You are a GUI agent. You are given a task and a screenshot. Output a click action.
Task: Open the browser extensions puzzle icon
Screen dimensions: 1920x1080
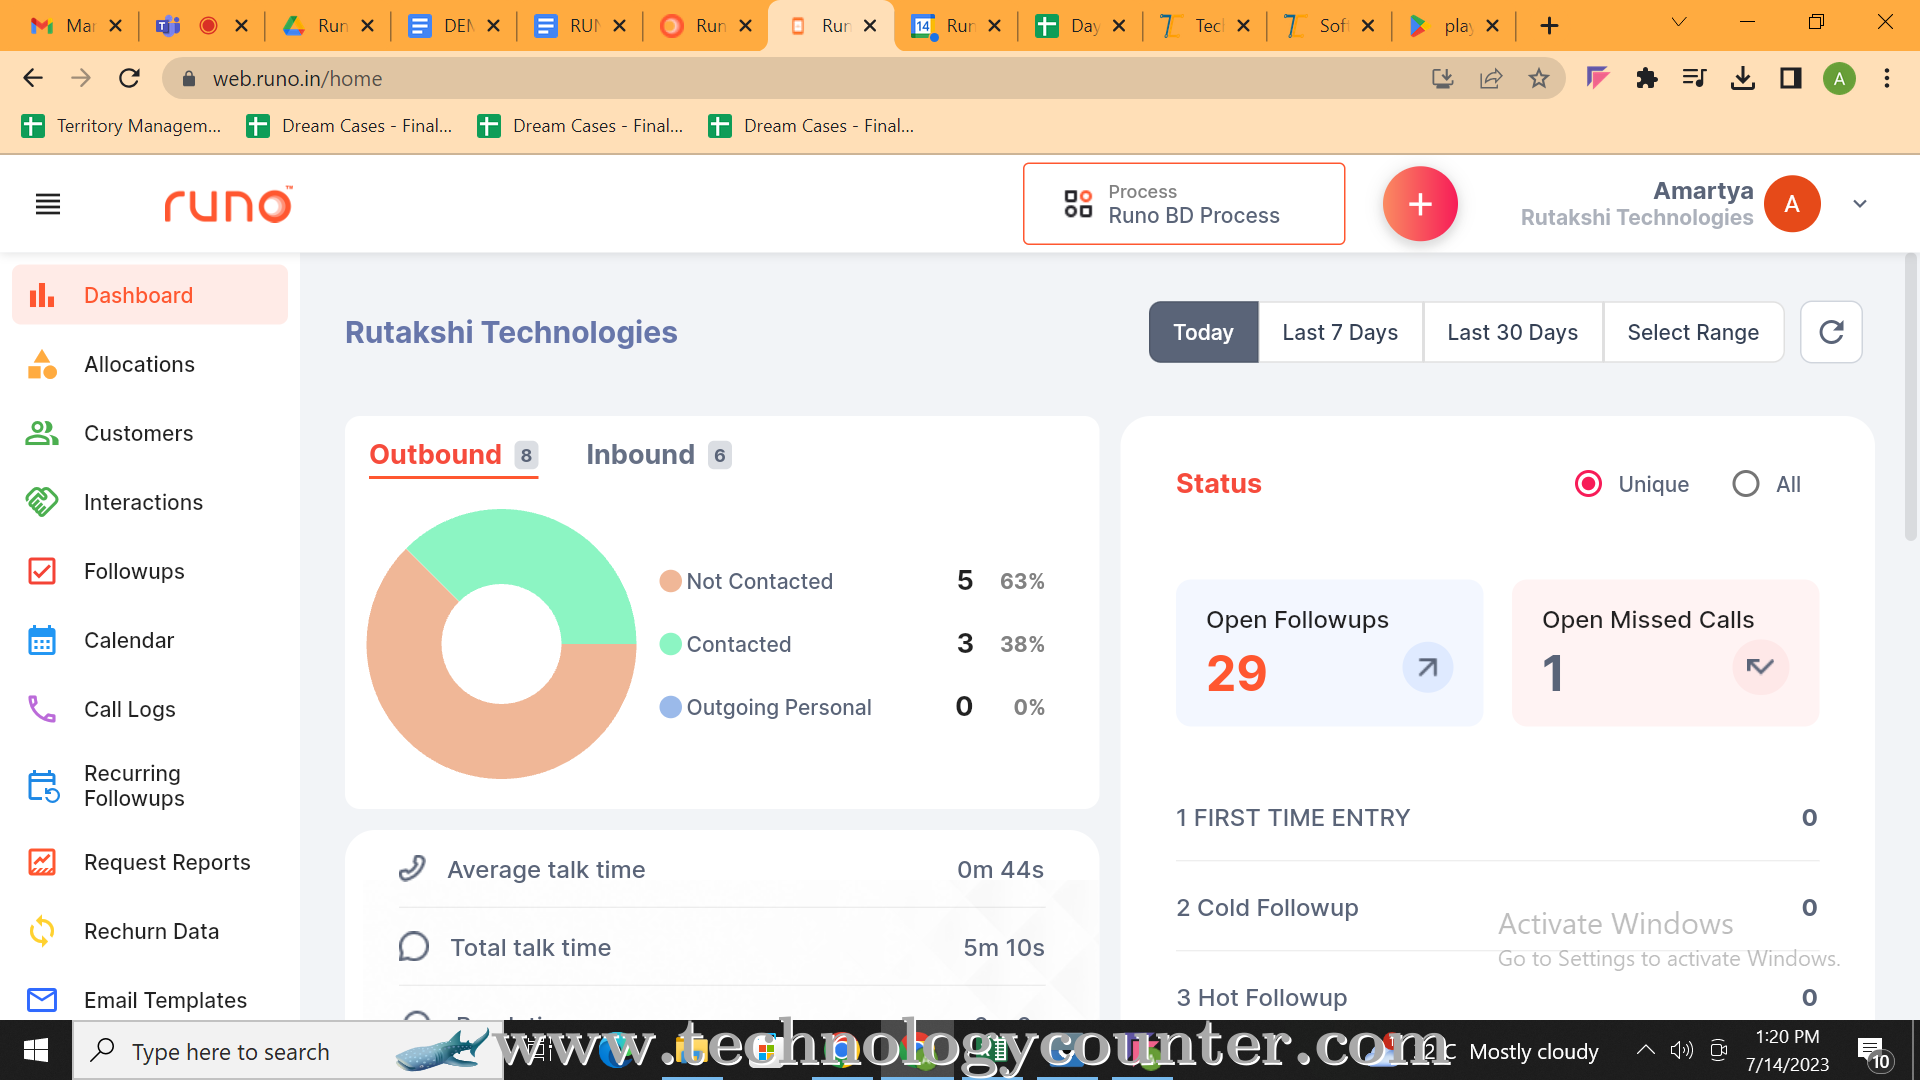[1646, 78]
